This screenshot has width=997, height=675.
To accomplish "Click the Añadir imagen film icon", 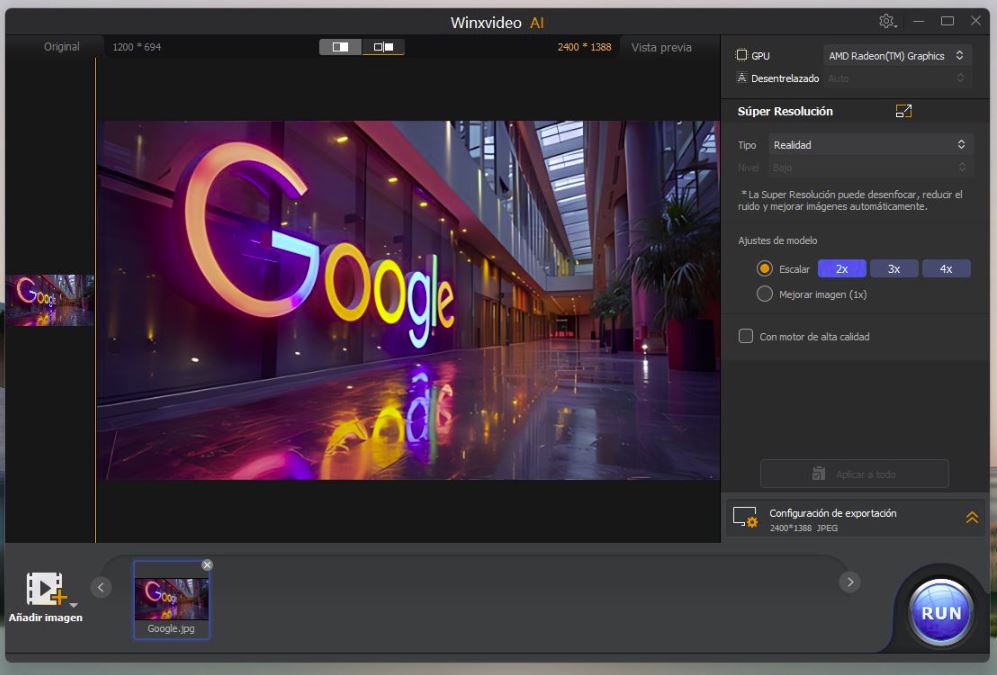I will click(x=45, y=589).
